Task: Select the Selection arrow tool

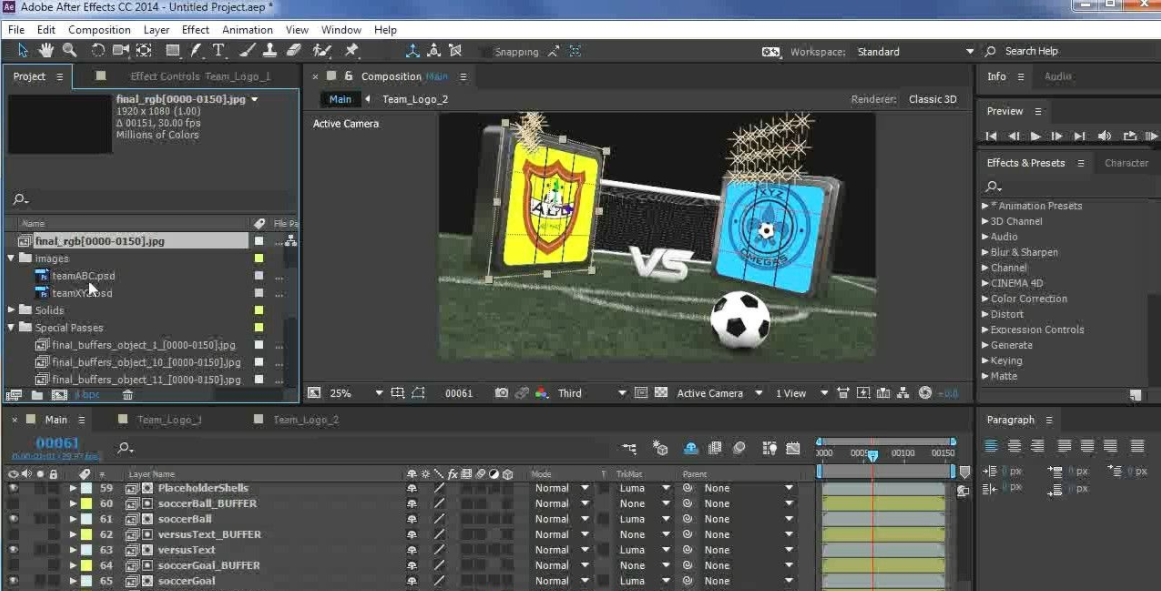Action: tap(22, 50)
